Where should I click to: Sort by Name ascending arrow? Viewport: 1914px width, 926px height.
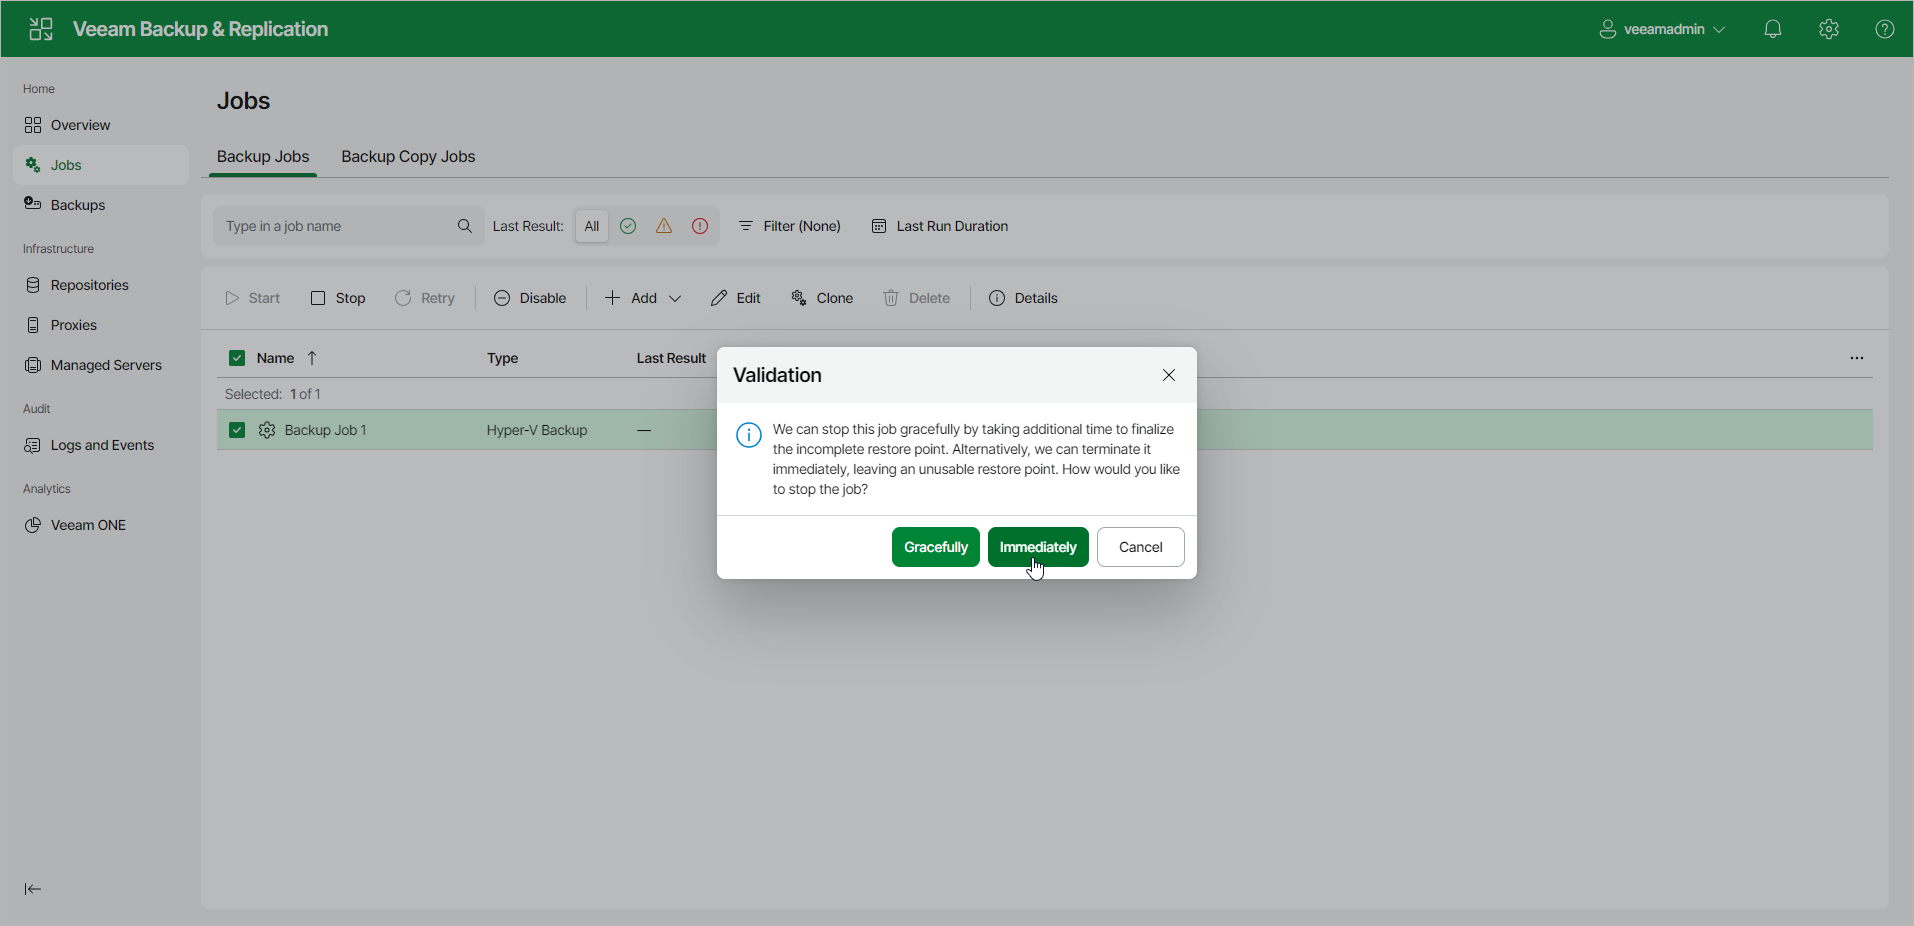point(312,358)
